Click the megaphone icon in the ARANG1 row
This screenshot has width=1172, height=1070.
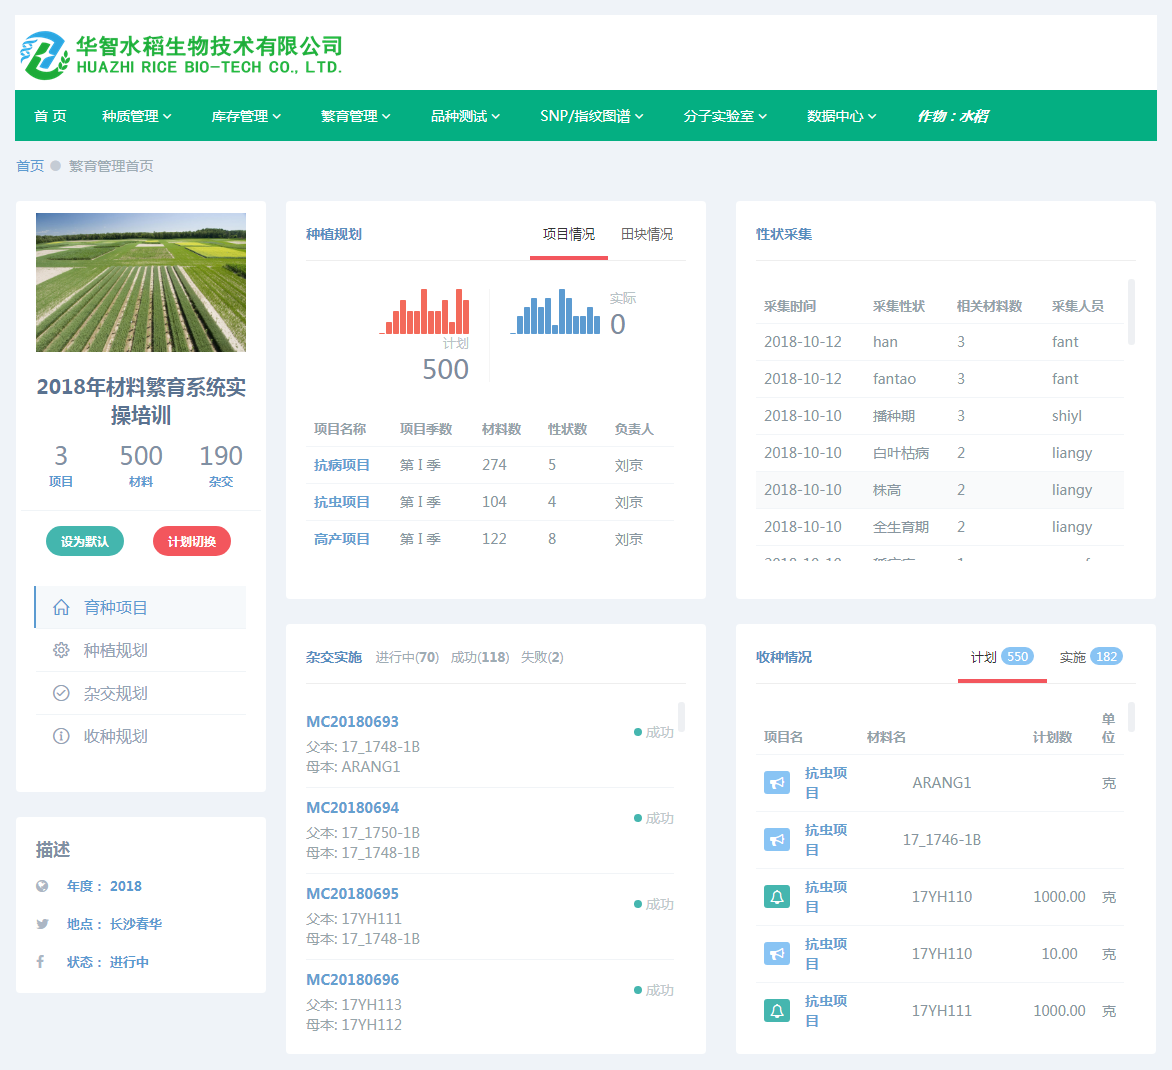coord(777,783)
